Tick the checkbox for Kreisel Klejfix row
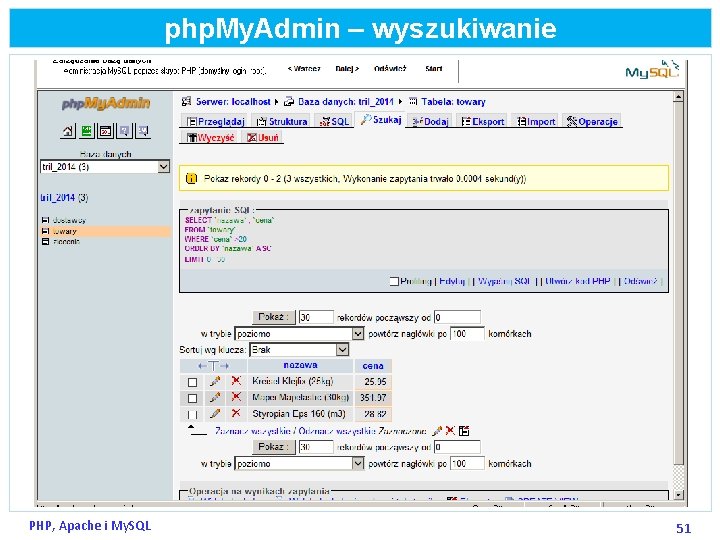 [192, 382]
